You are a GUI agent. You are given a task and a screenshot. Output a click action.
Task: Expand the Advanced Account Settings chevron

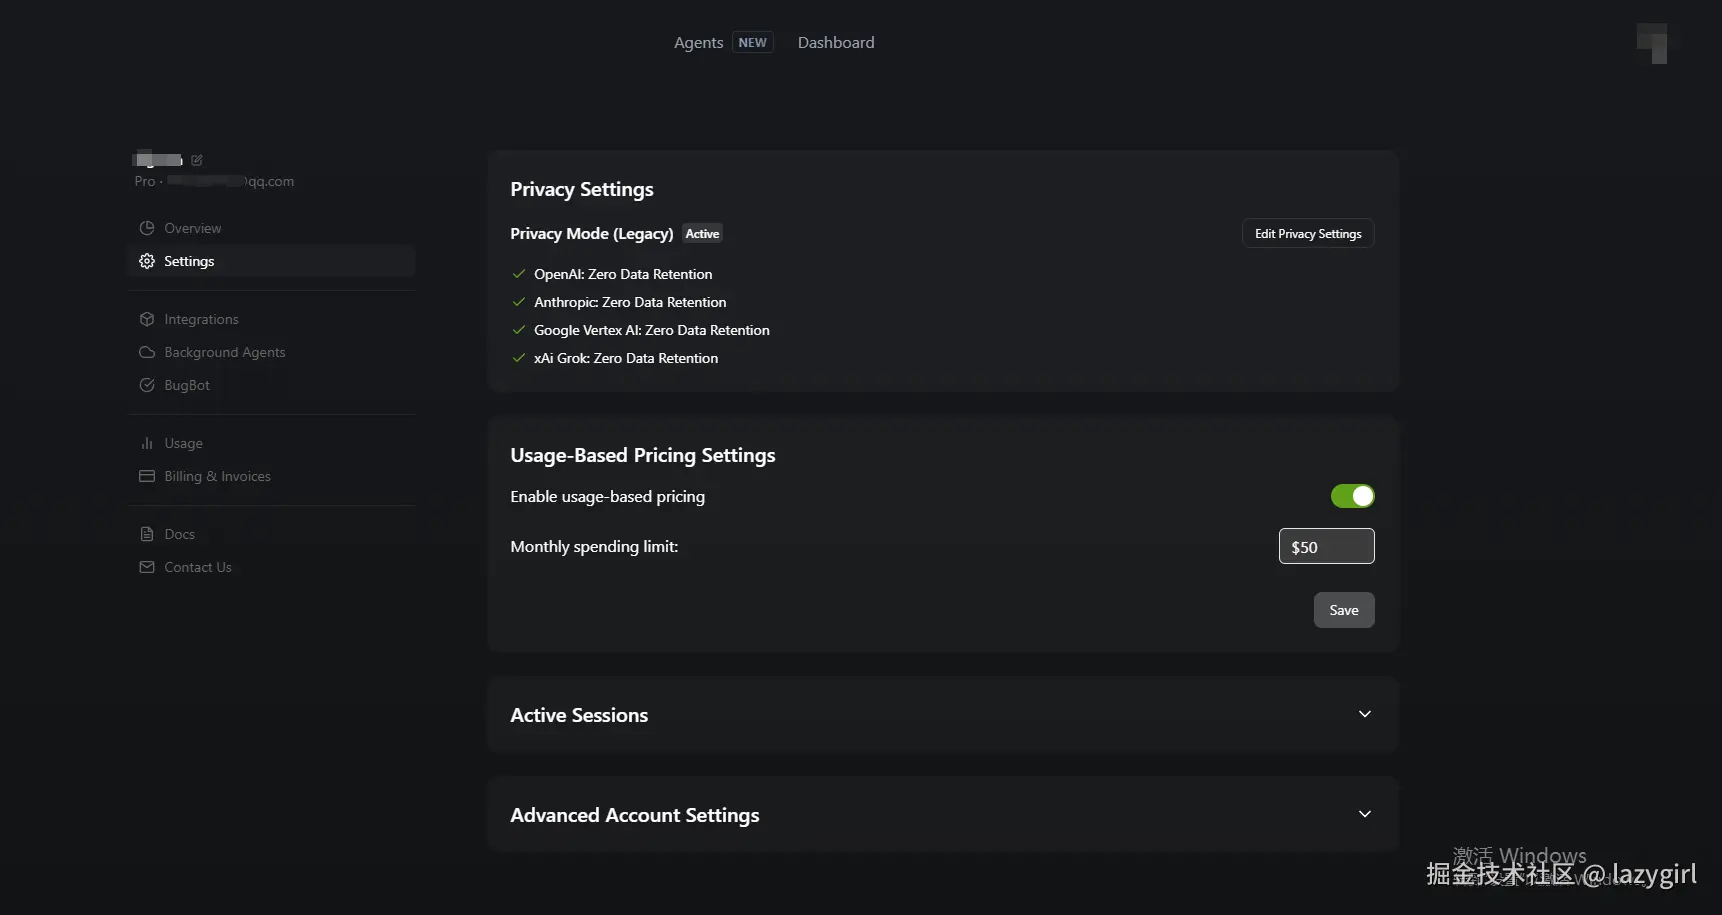[x=1364, y=814]
